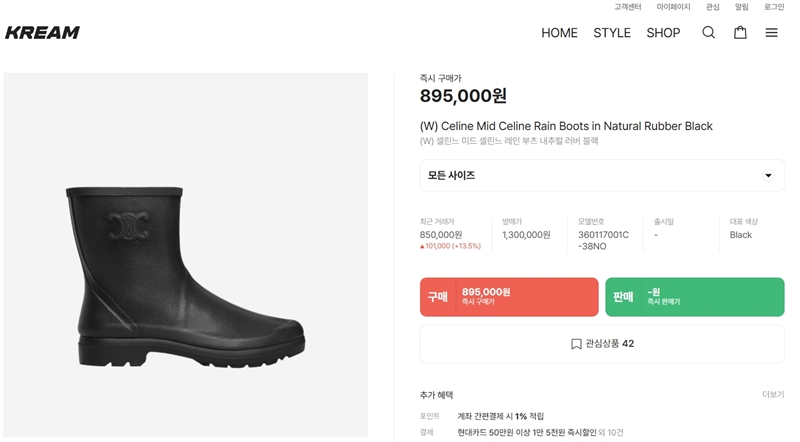This screenshot has width=800, height=442.
Task: Click the search magnifier icon
Action: pyautogui.click(x=708, y=33)
